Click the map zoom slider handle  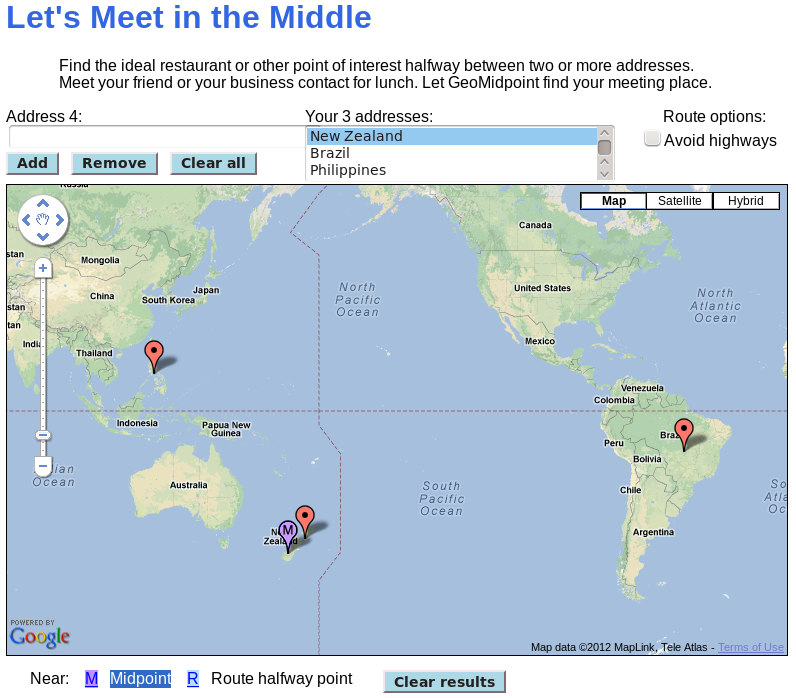coord(43,435)
